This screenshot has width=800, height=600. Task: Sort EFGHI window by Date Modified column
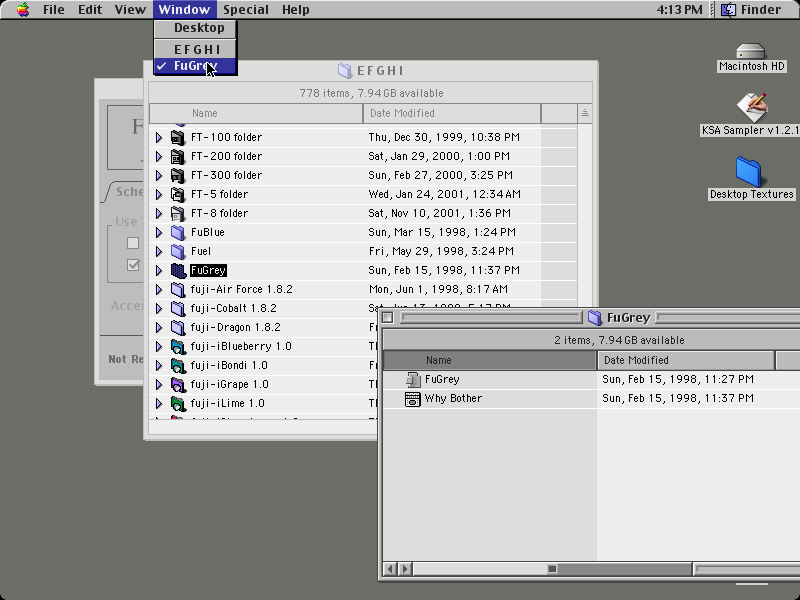pos(452,113)
